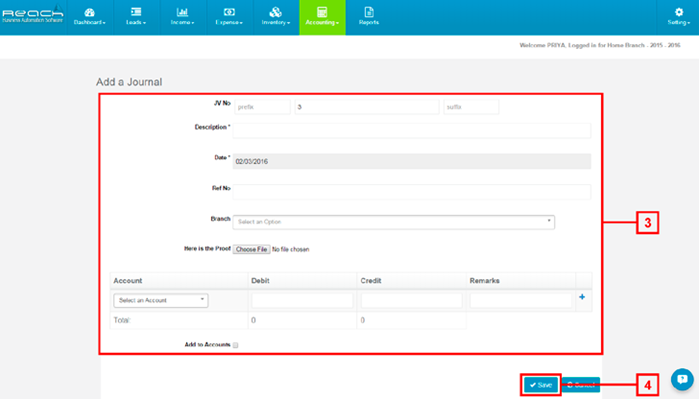Image resolution: width=699 pixels, height=399 pixels.
Task: Click the Remarks field
Action: [521, 300]
